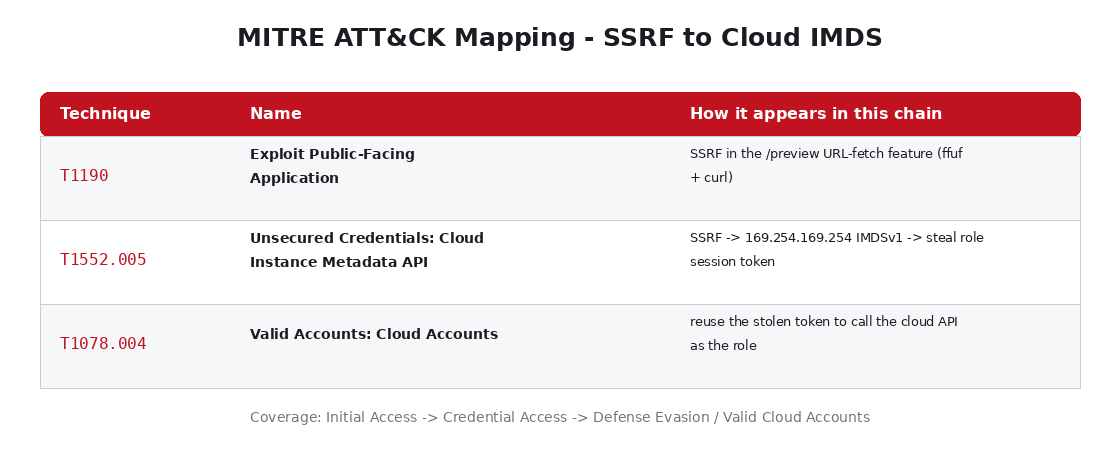This screenshot has width=1120, height=470.
Task: Select 'Exploit Public-Facing Application' name cell
Action: point(332,166)
